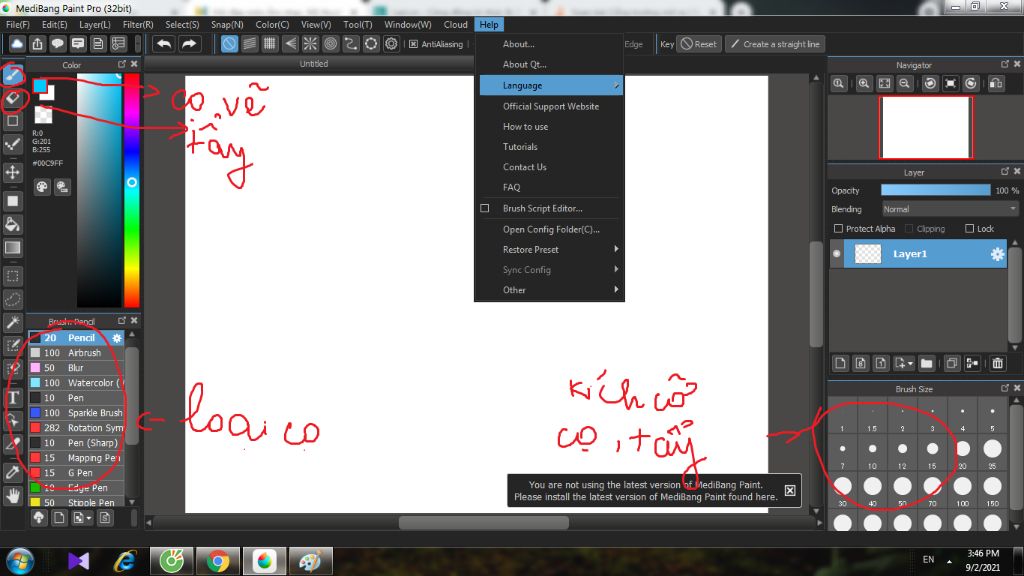Open Layer1 settings gear
The height and width of the screenshot is (576, 1024).
coord(997,254)
